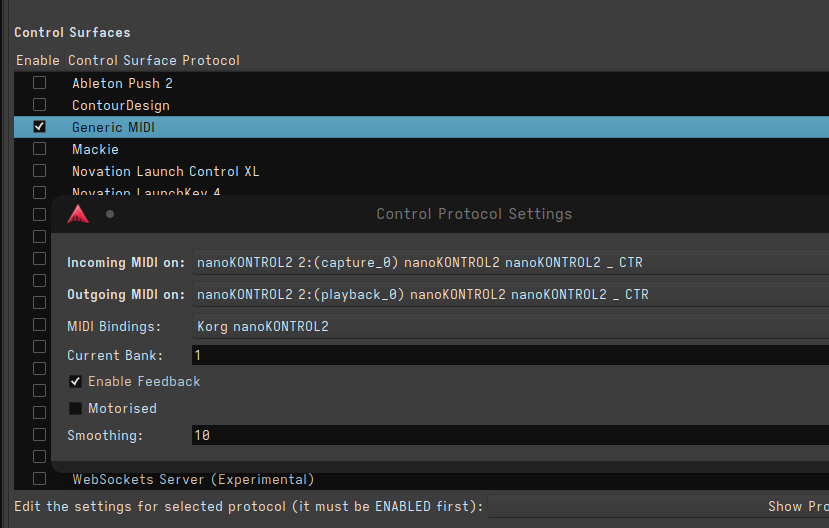
Task: Enable the Mackie control surface checkbox
Action: [x=40, y=149]
